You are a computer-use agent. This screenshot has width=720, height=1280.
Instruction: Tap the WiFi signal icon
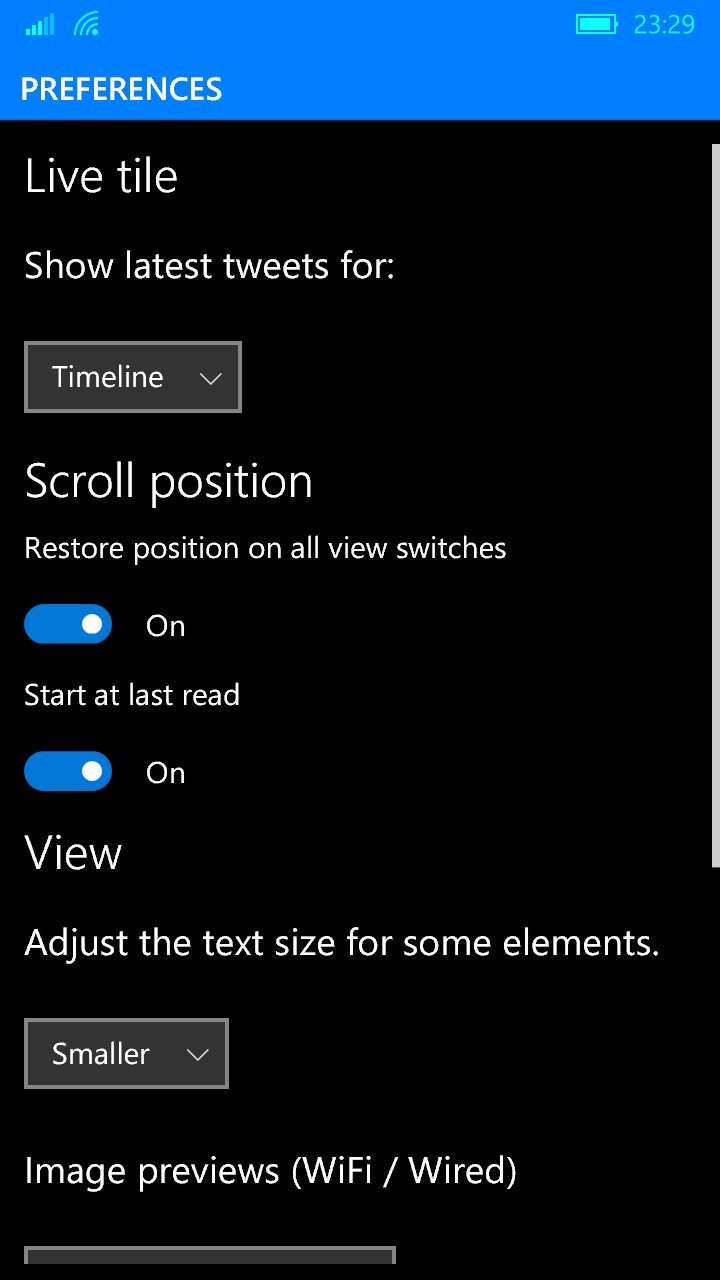[x=87, y=25]
